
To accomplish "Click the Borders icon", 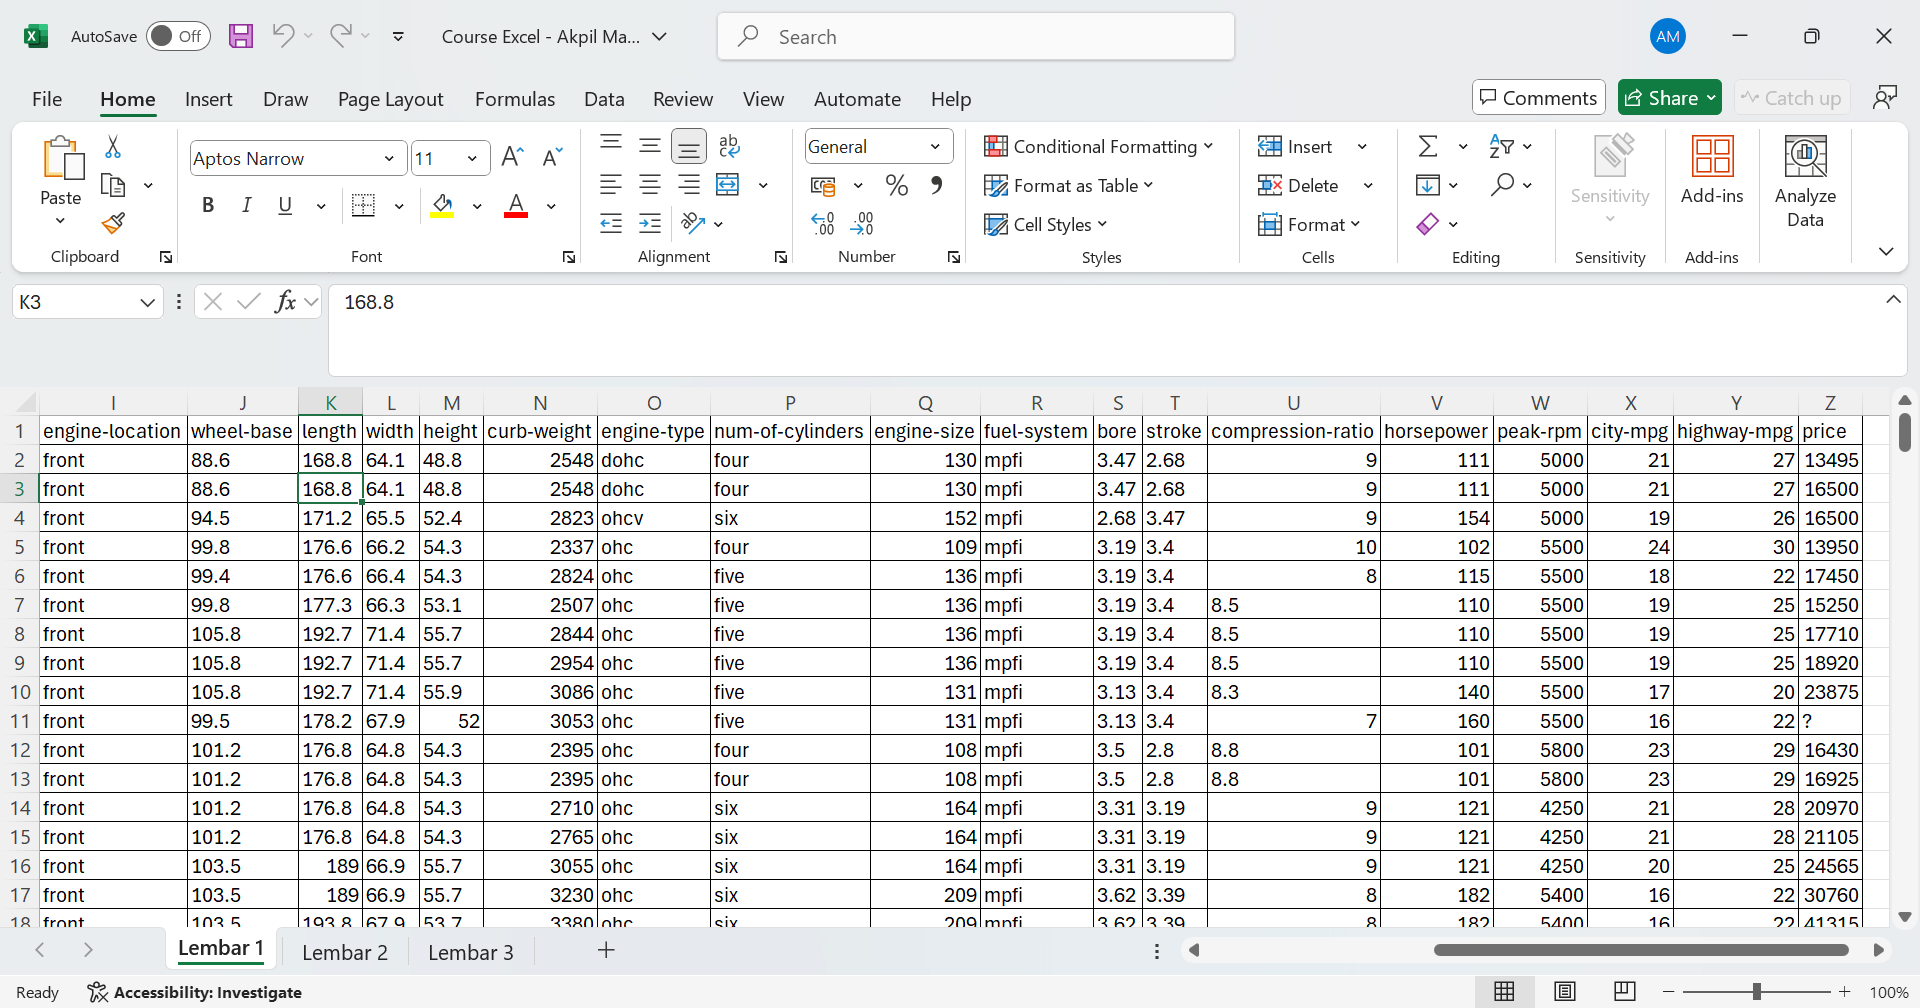I will point(364,205).
